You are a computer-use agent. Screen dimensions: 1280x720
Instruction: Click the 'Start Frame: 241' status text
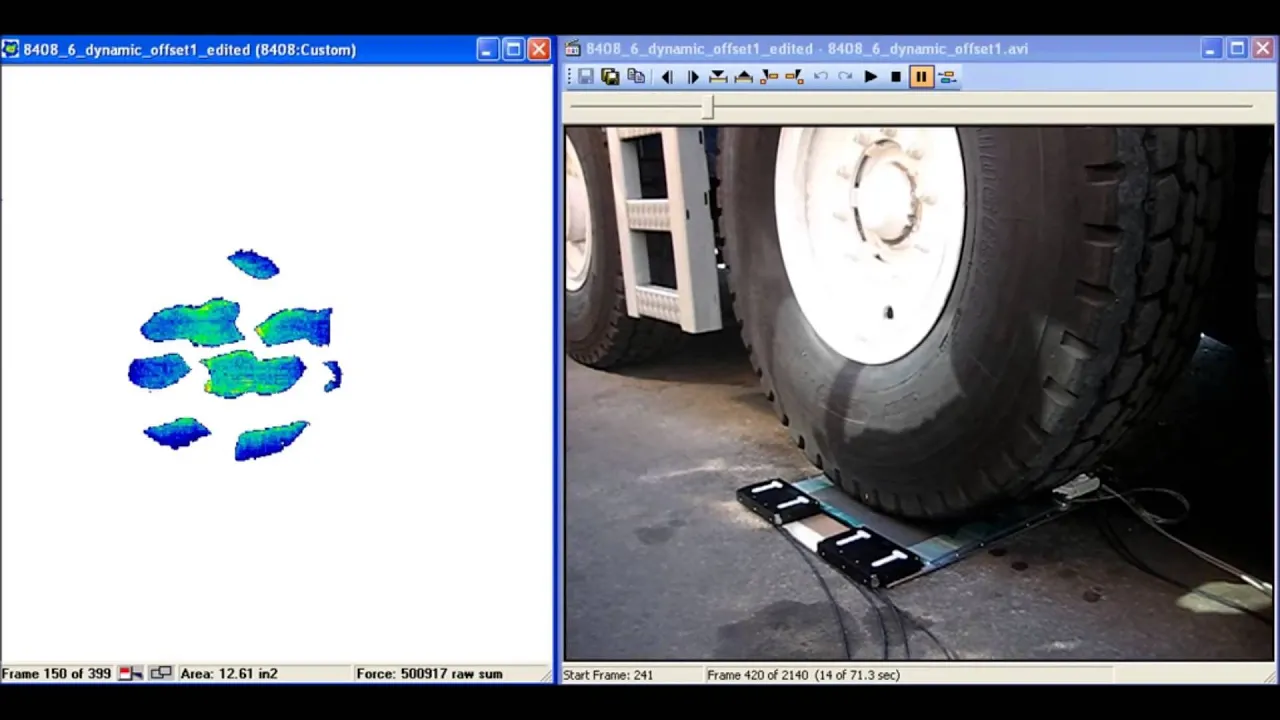click(x=608, y=675)
